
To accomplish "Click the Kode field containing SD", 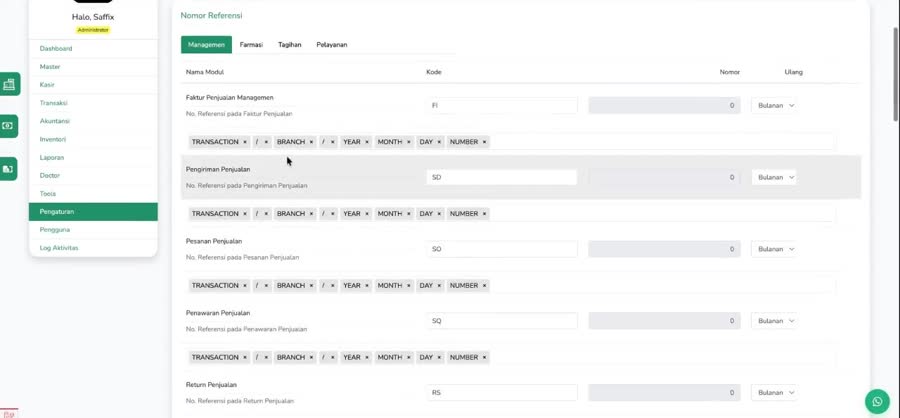I will click(502, 177).
